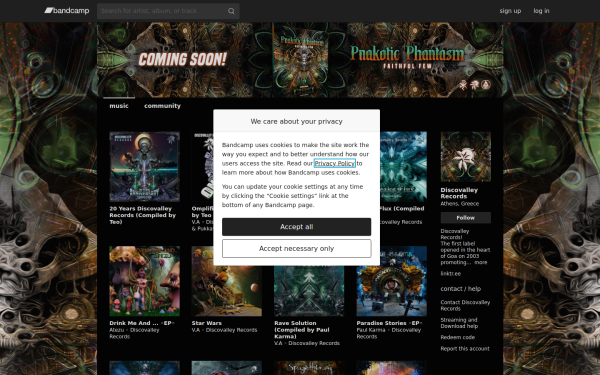Accept all cookies

pyautogui.click(x=297, y=227)
